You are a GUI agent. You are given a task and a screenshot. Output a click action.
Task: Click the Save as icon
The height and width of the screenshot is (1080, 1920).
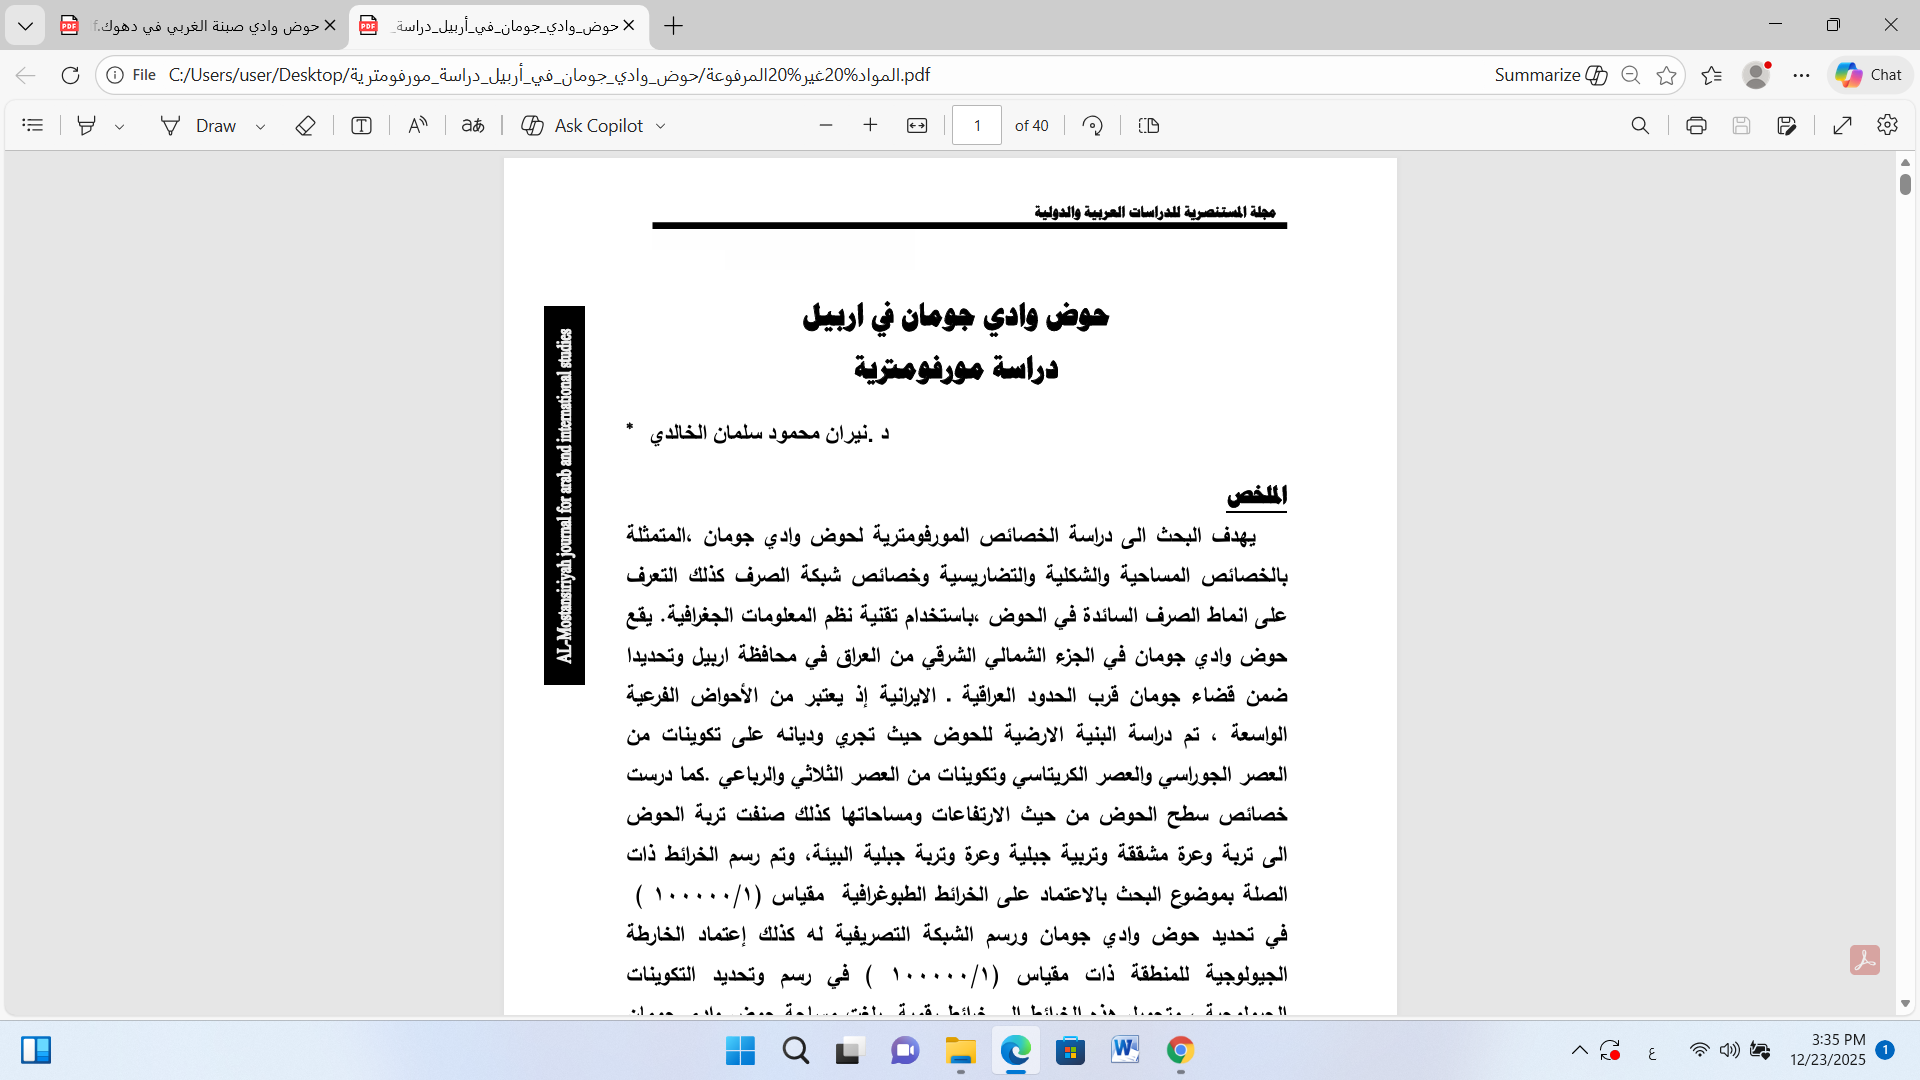point(1787,125)
